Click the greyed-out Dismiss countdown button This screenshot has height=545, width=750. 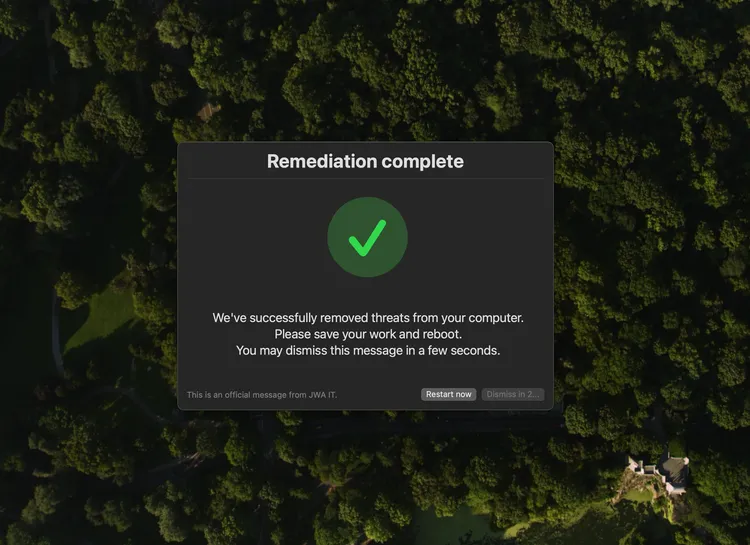click(513, 394)
